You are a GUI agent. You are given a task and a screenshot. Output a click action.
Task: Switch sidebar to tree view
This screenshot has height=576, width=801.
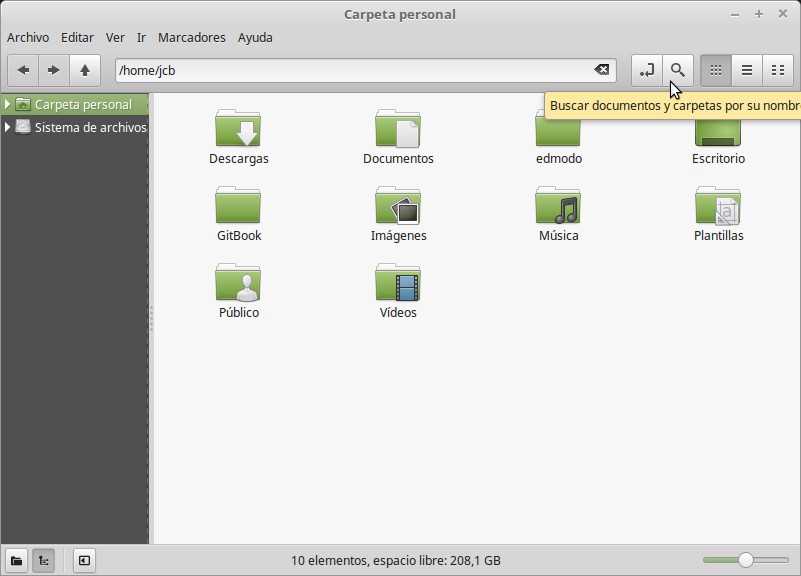tap(43, 560)
